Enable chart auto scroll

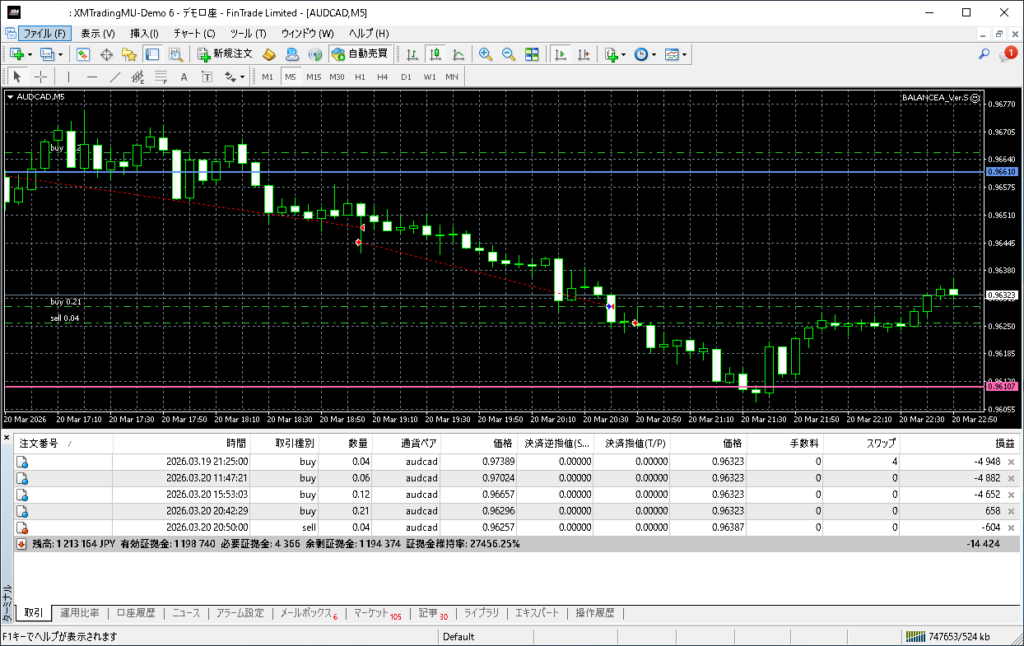[x=561, y=54]
